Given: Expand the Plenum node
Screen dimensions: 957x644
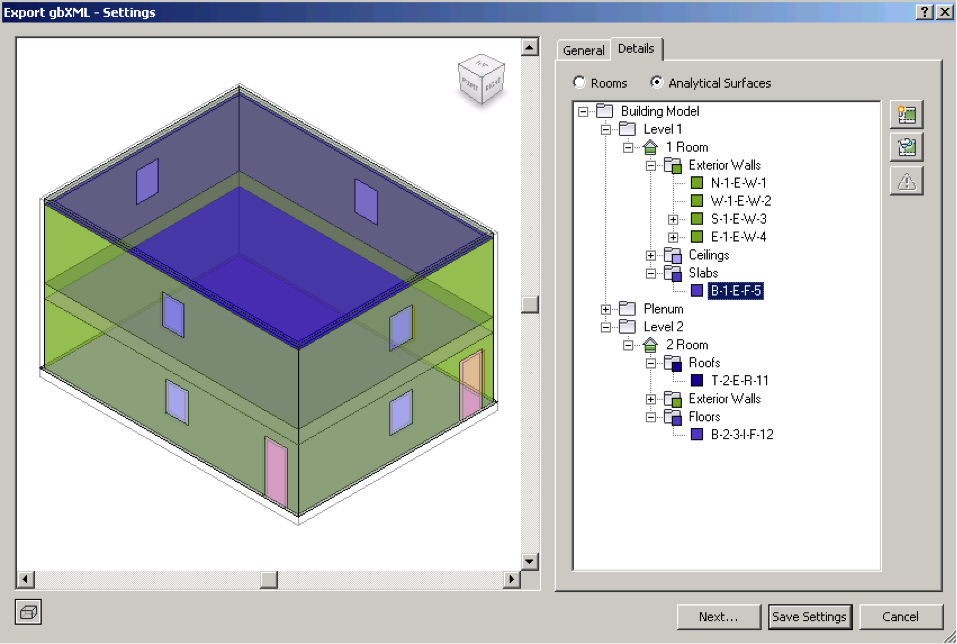Looking at the screenshot, I should click(605, 308).
